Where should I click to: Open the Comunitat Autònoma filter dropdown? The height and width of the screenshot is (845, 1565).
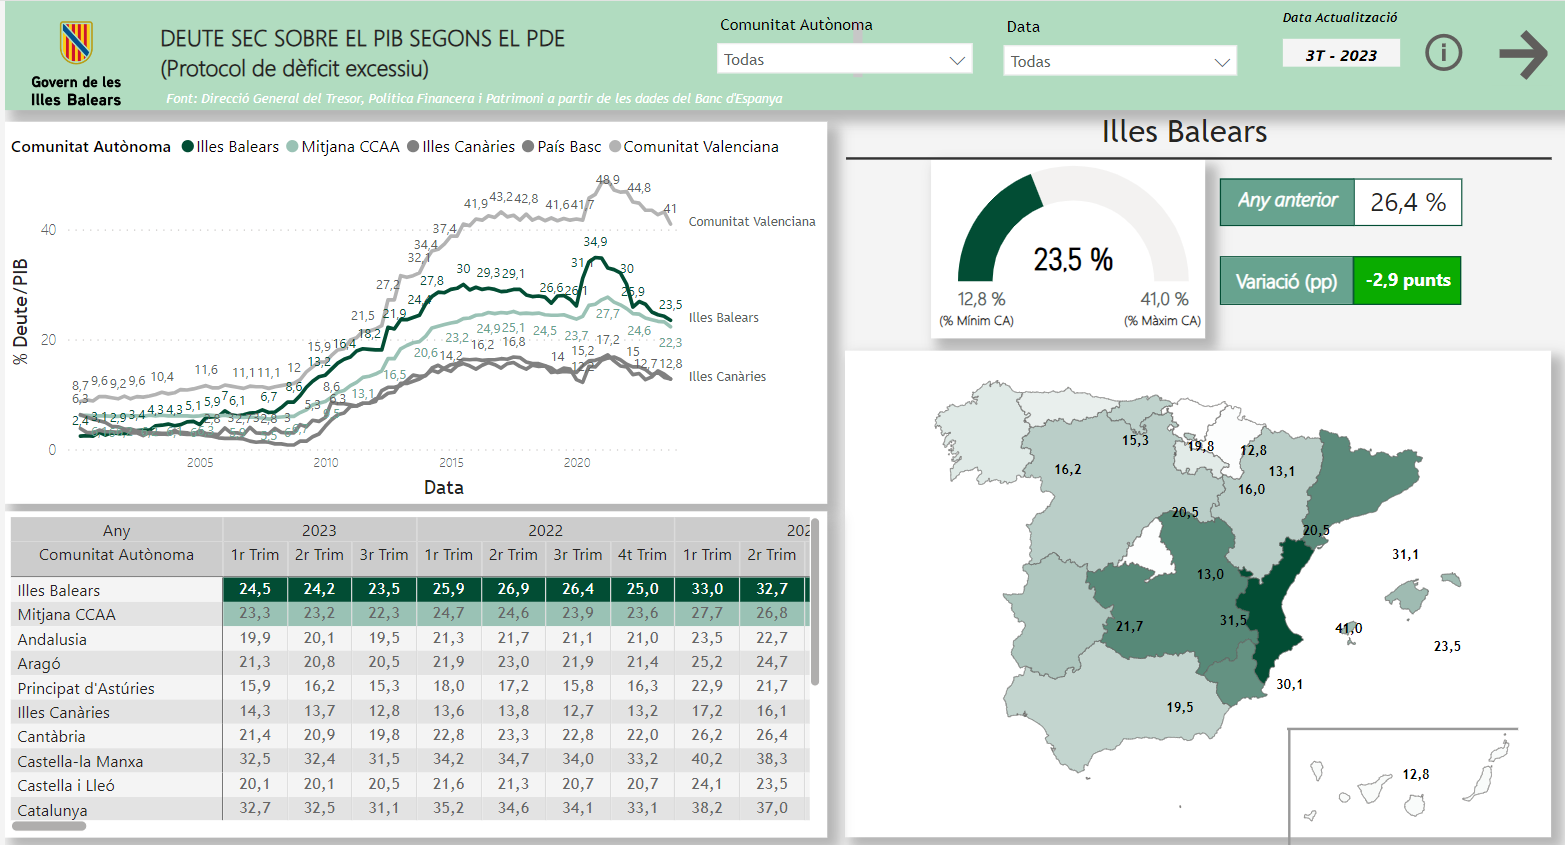843,59
